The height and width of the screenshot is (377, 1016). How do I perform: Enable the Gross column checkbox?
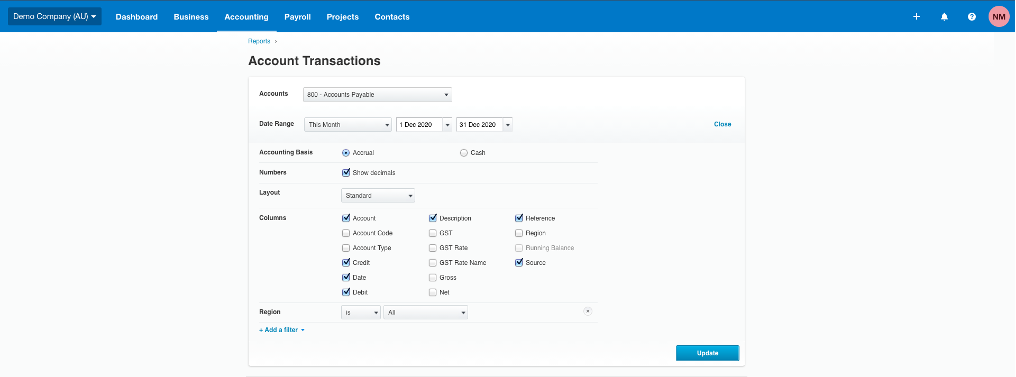[x=433, y=277]
